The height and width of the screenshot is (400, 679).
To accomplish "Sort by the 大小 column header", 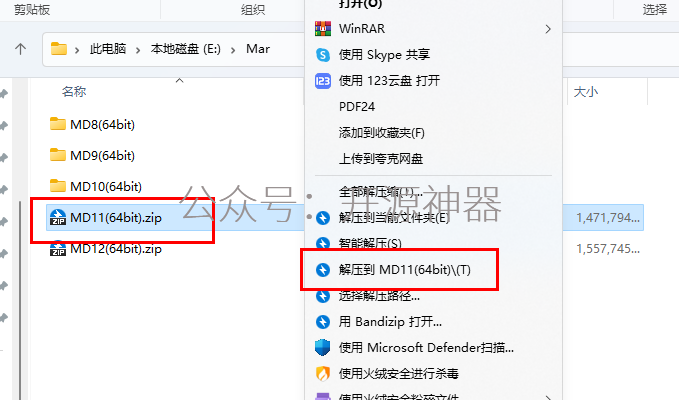I will pos(585,92).
